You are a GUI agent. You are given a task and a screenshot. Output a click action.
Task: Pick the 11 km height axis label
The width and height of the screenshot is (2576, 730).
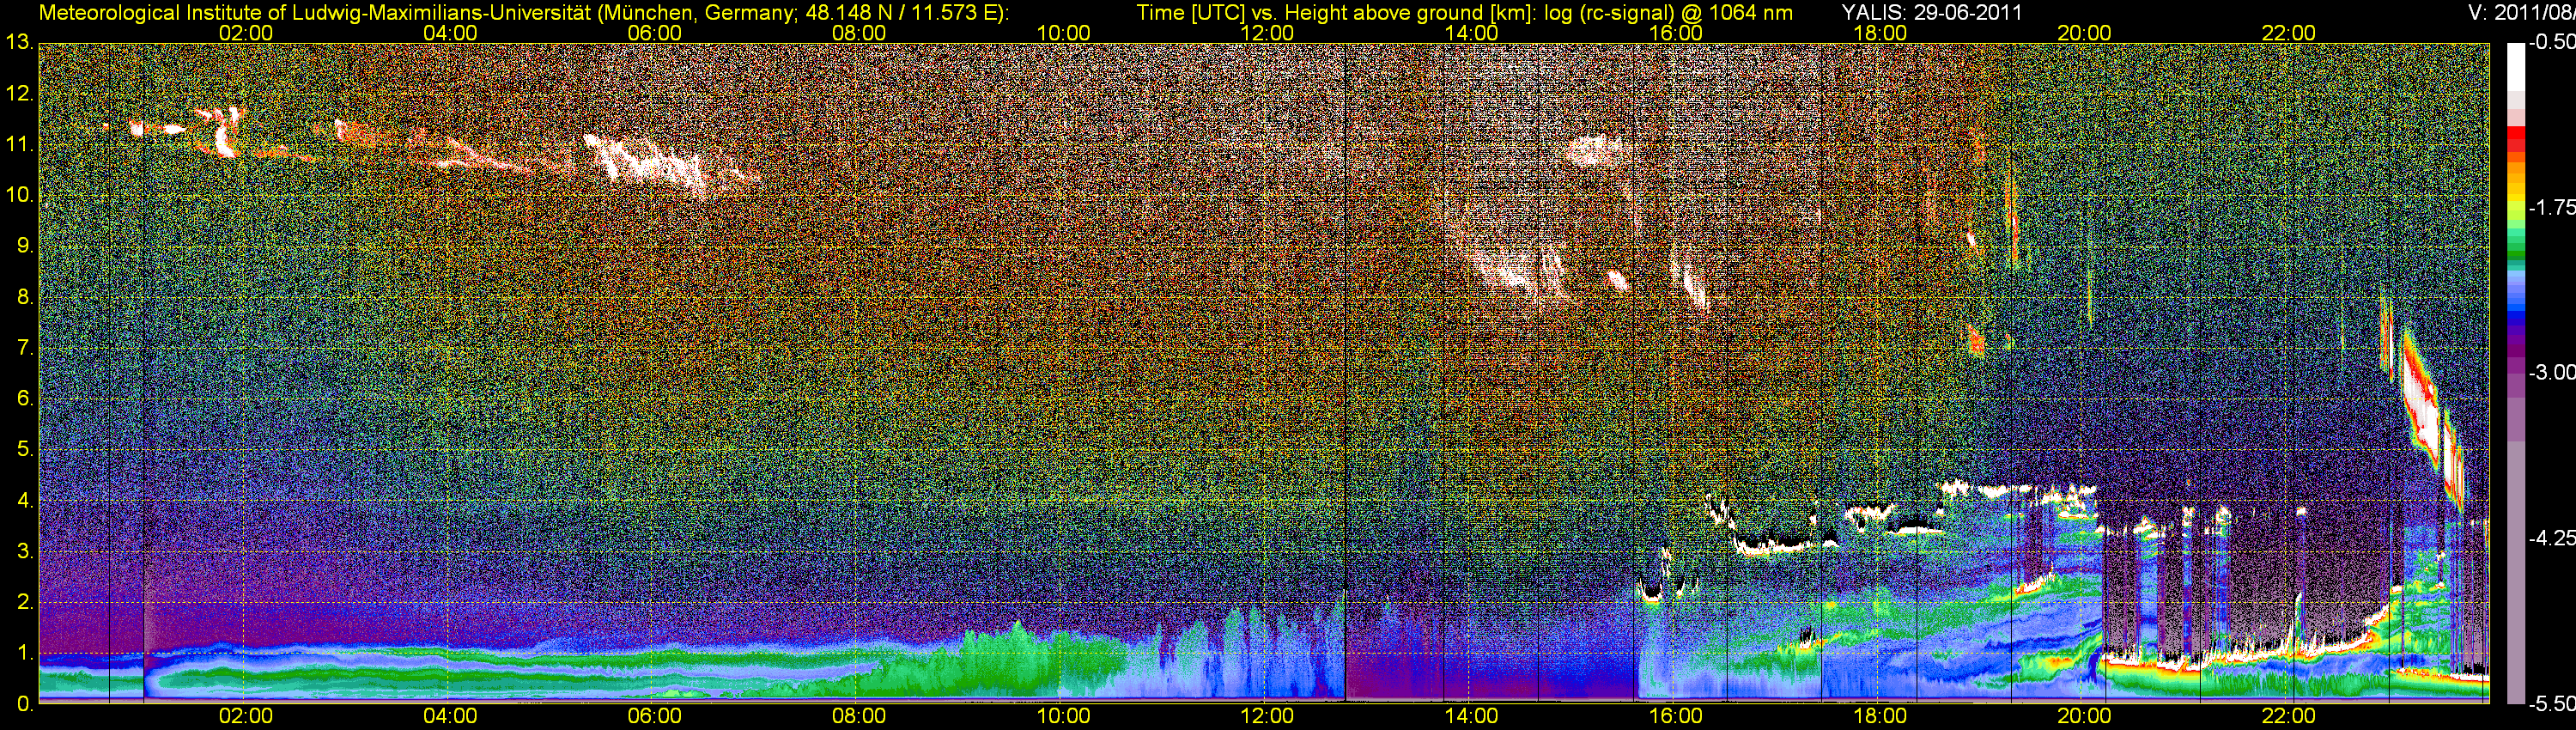click(x=19, y=145)
